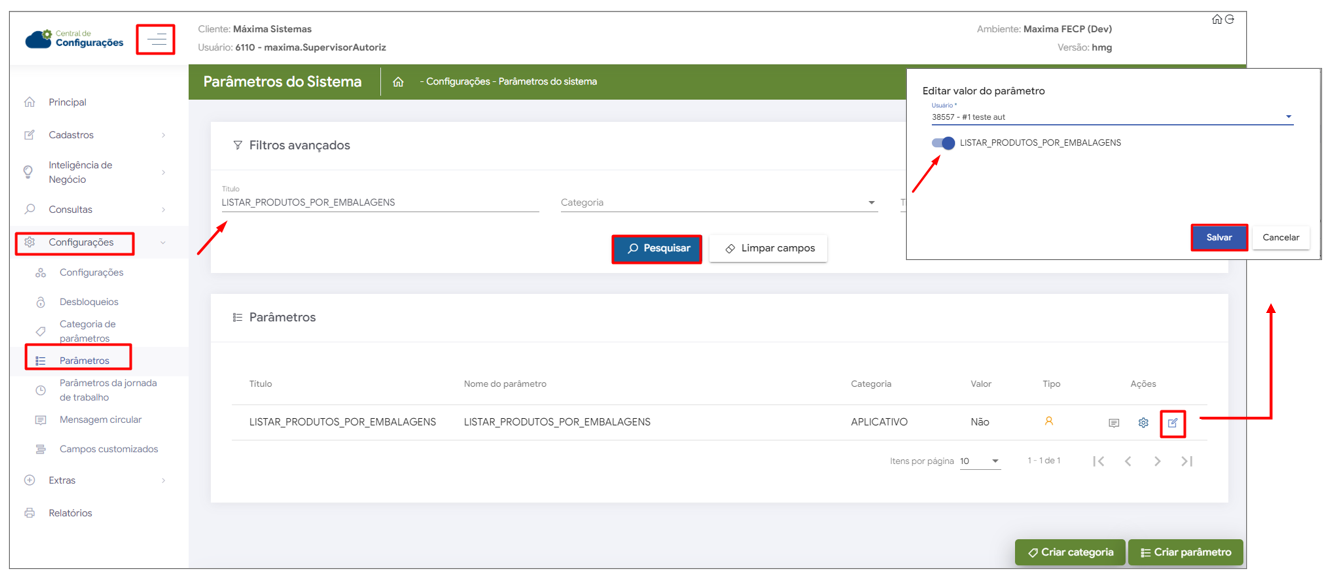Click the gear icon in Ações column
The height and width of the screenshot is (583, 1331).
click(1143, 423)
